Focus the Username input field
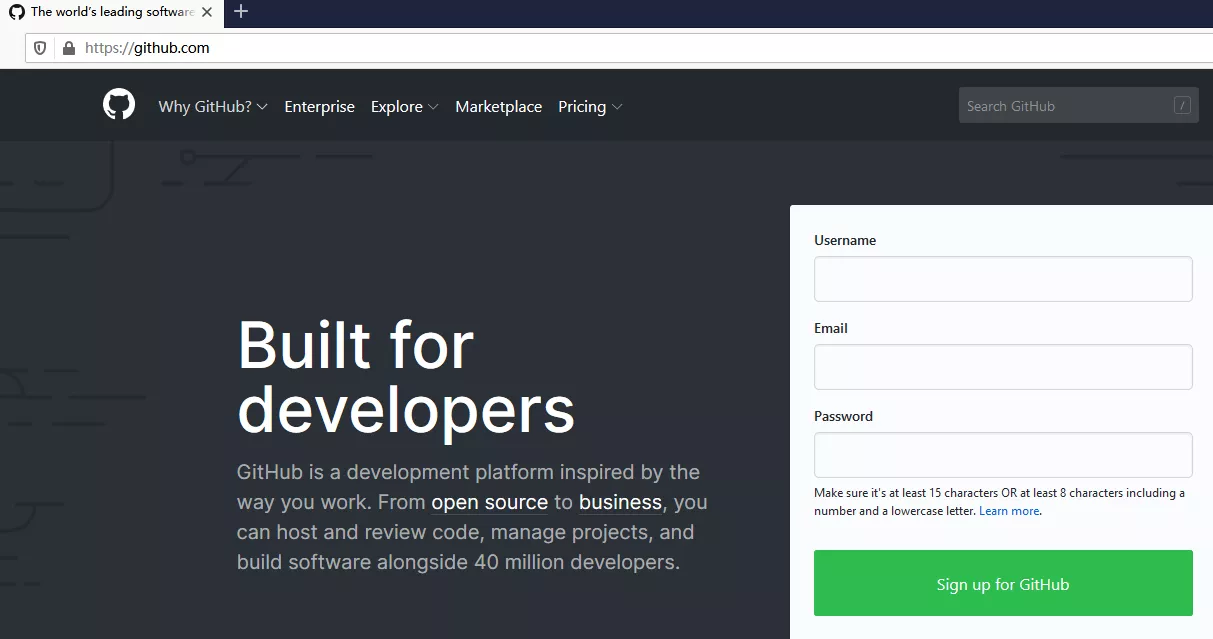 pos(1003,279)
